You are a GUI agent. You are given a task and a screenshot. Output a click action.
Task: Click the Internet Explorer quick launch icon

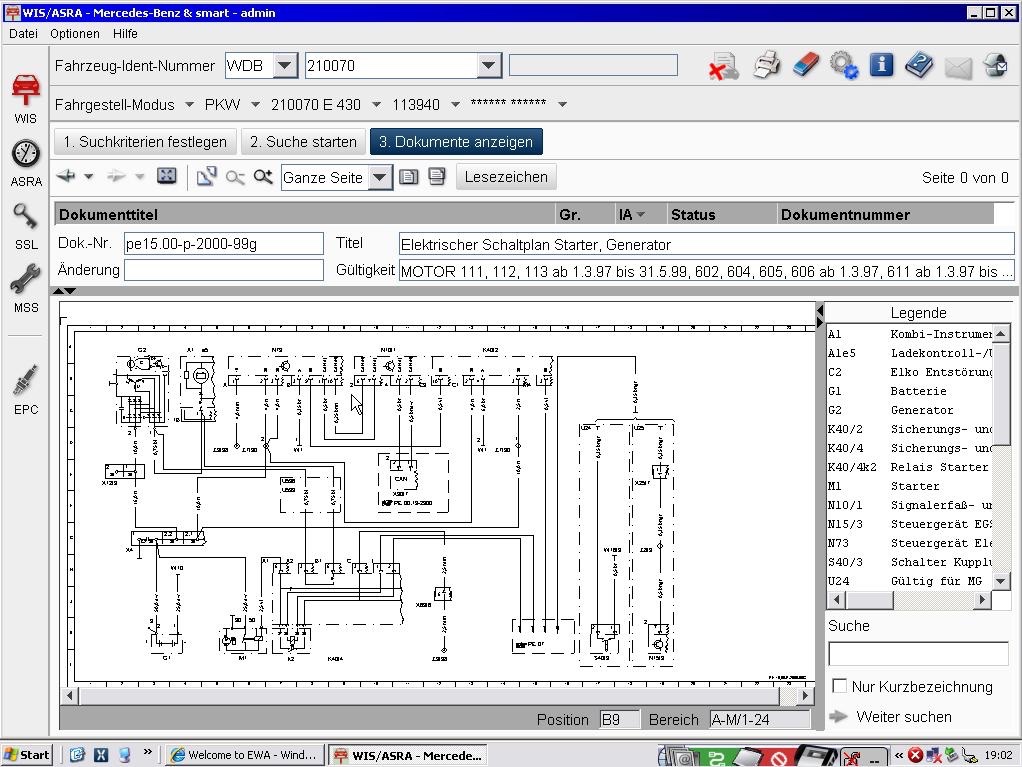[x=78, y=755]
